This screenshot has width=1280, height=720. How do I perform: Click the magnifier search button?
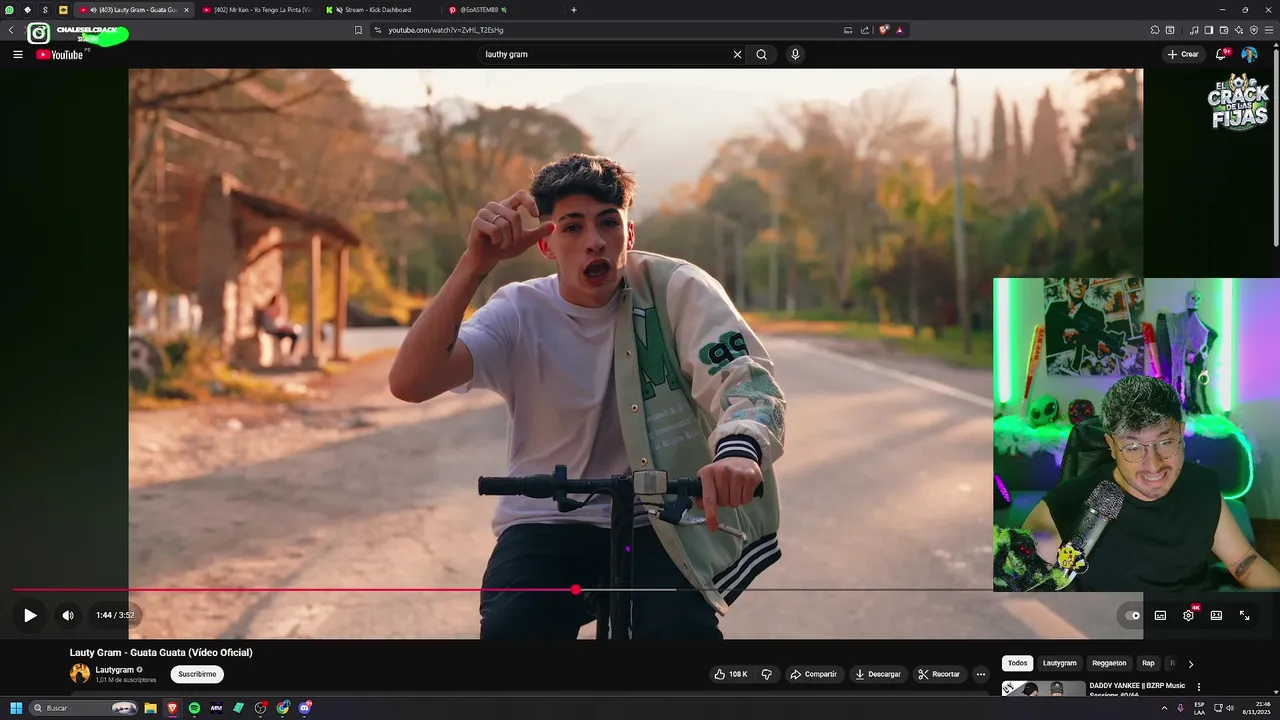(761, 54)
